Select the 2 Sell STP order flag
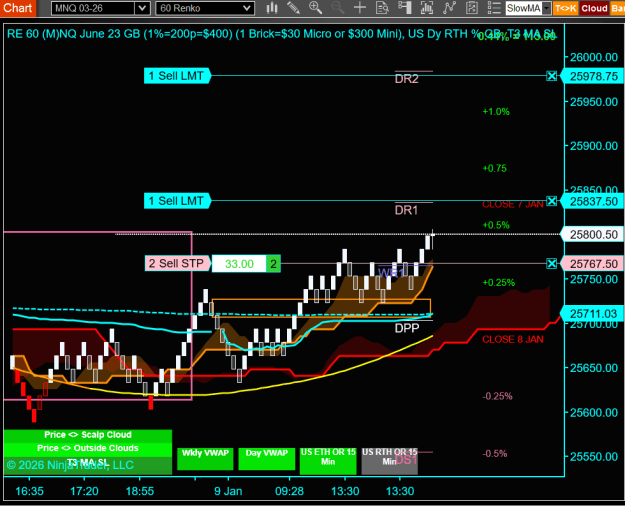Viewport: 625px width, 506px height. click(x=177, y=264)
